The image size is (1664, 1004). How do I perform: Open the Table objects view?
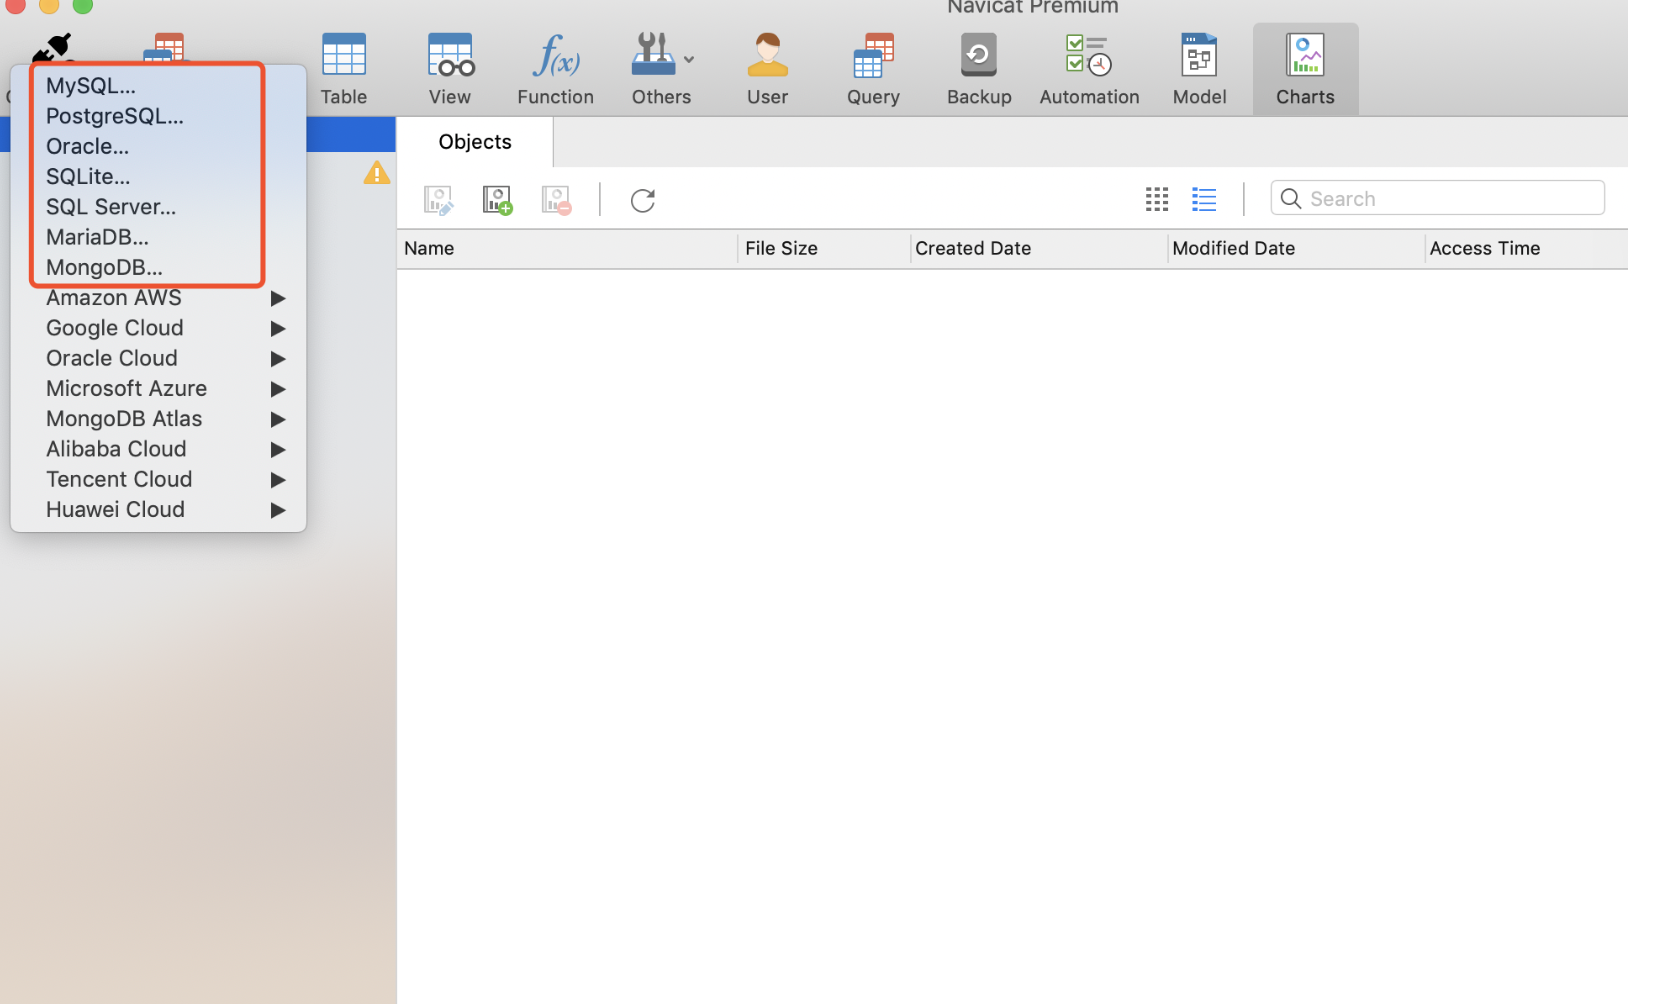(343, 69)
